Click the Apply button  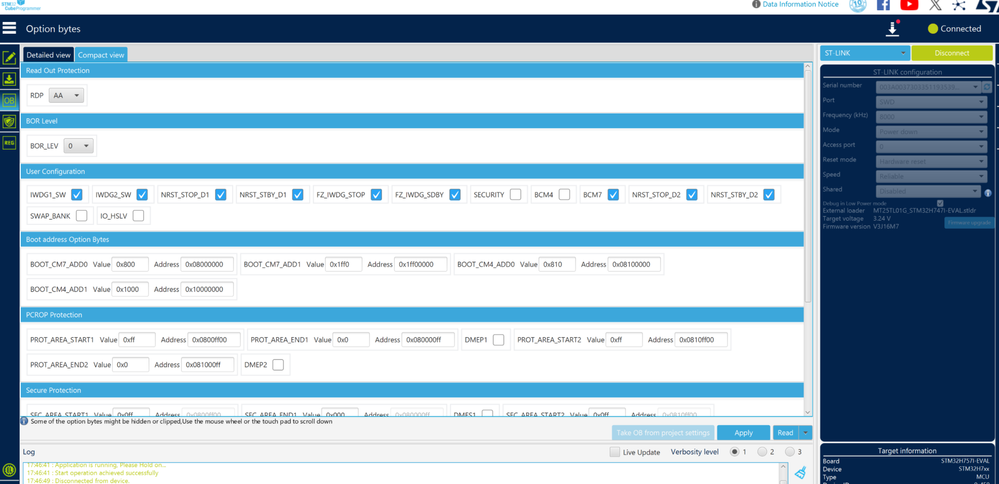[743, 432]
